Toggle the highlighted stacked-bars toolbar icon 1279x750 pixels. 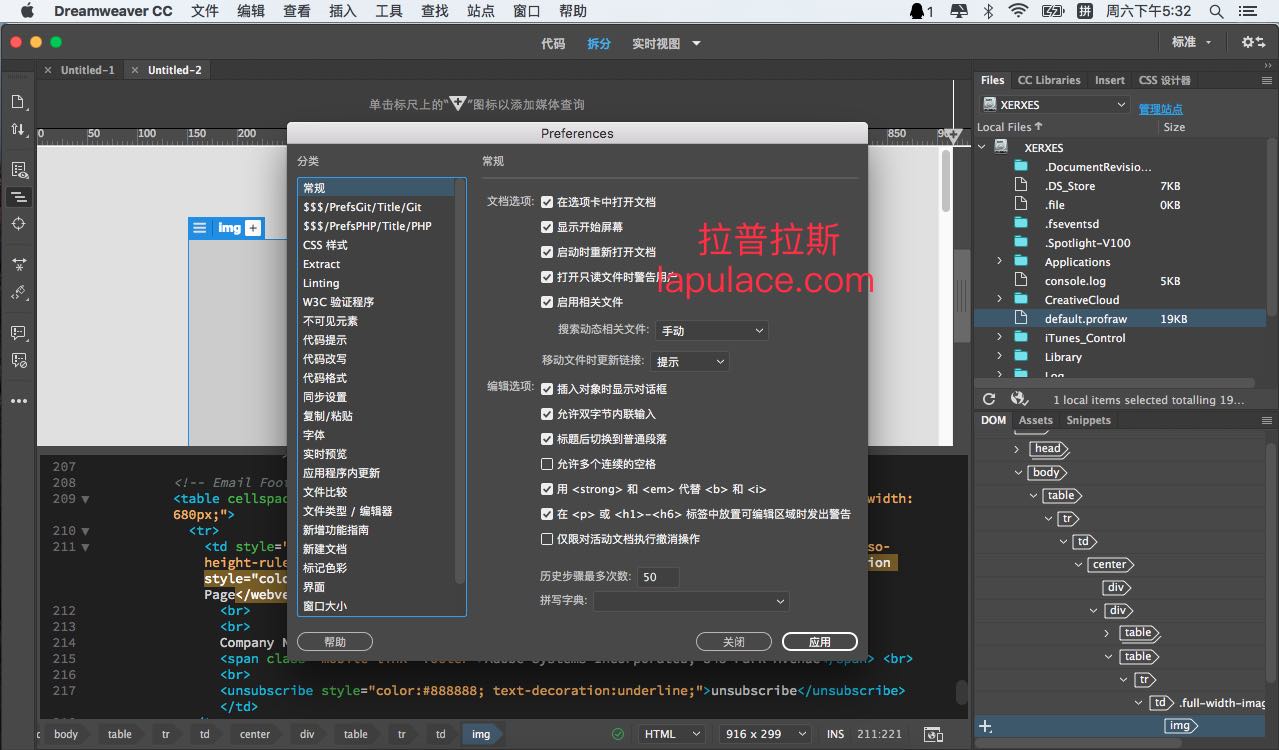click(18, 197)
